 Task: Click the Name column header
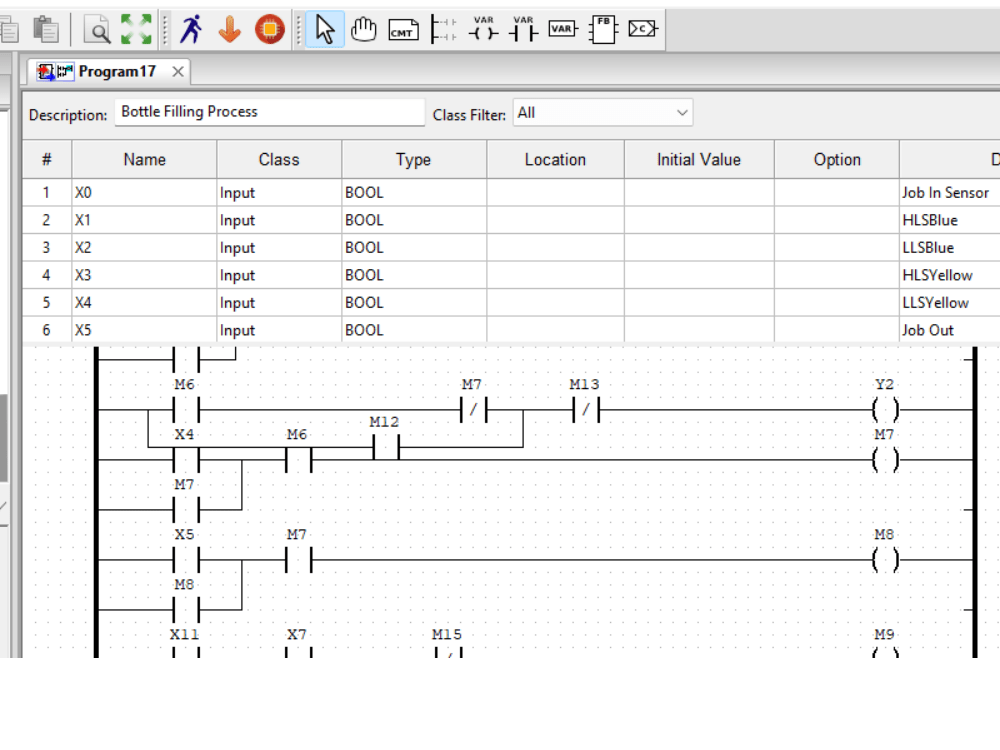[x=144, y=159]
